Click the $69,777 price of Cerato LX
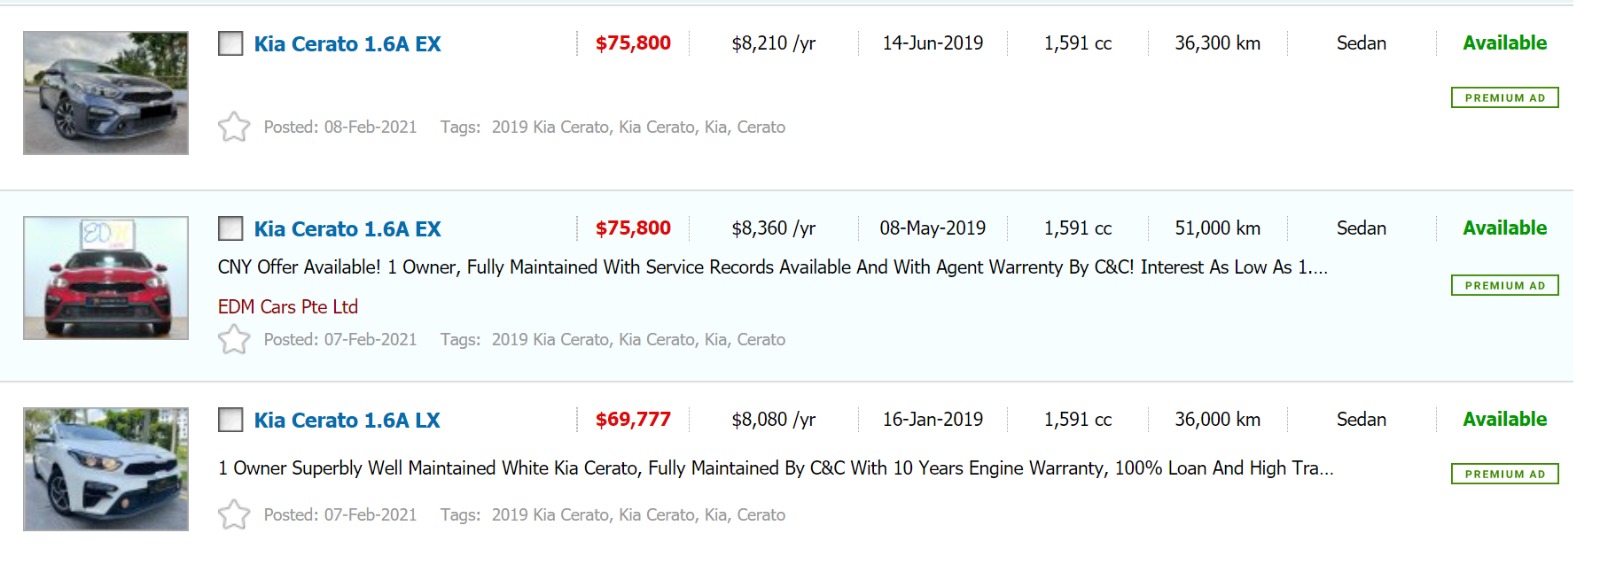This screenshot has width=1600, height=564. coord(633,420)
